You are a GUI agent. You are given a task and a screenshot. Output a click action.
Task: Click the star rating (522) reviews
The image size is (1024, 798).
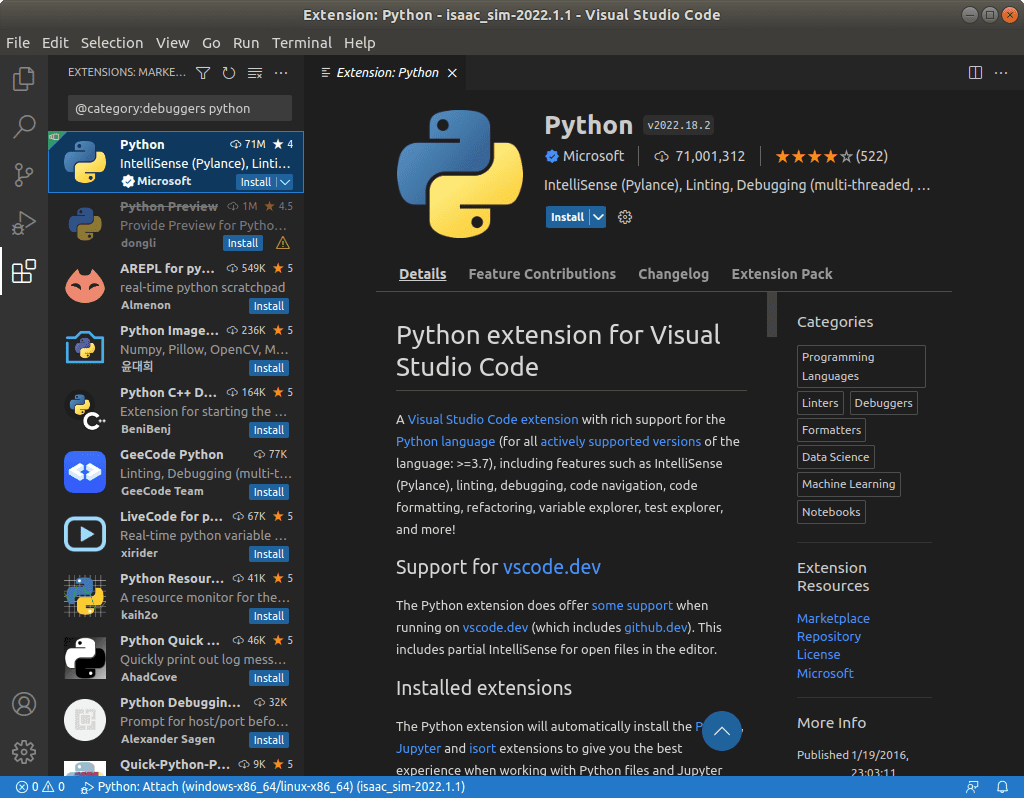point(831,156)
